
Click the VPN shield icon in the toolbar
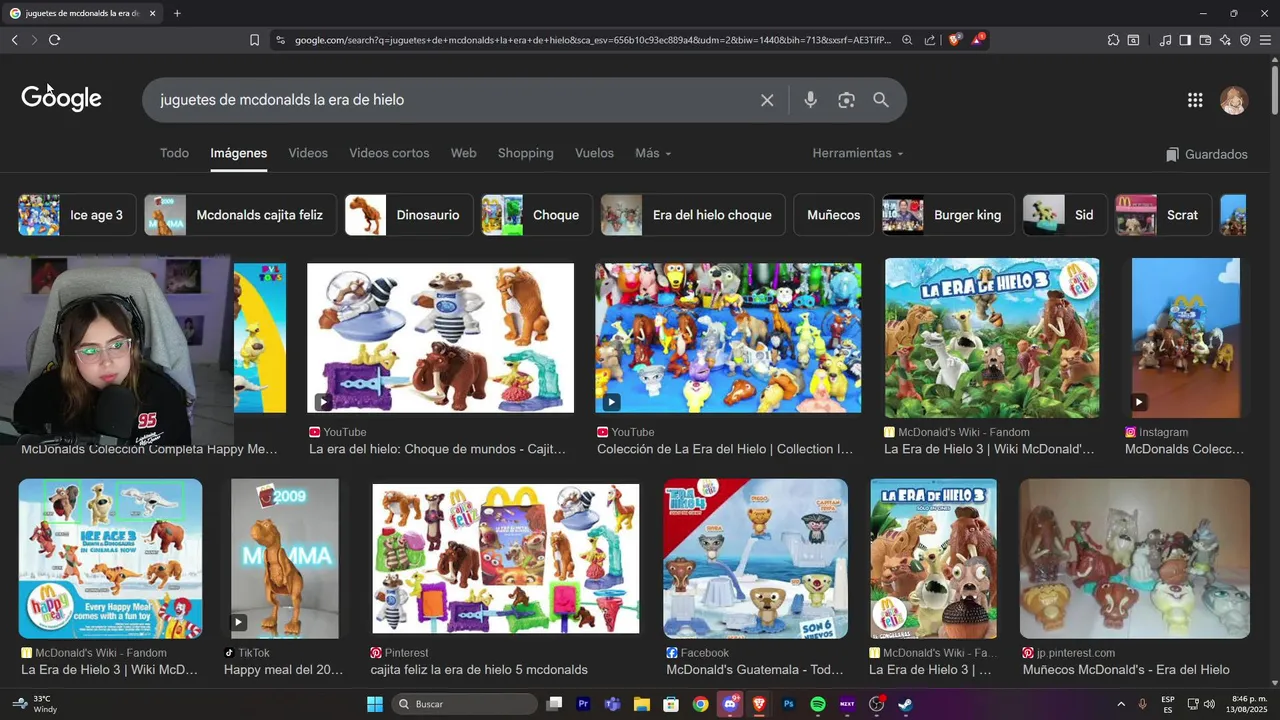tap(1245, 40)
